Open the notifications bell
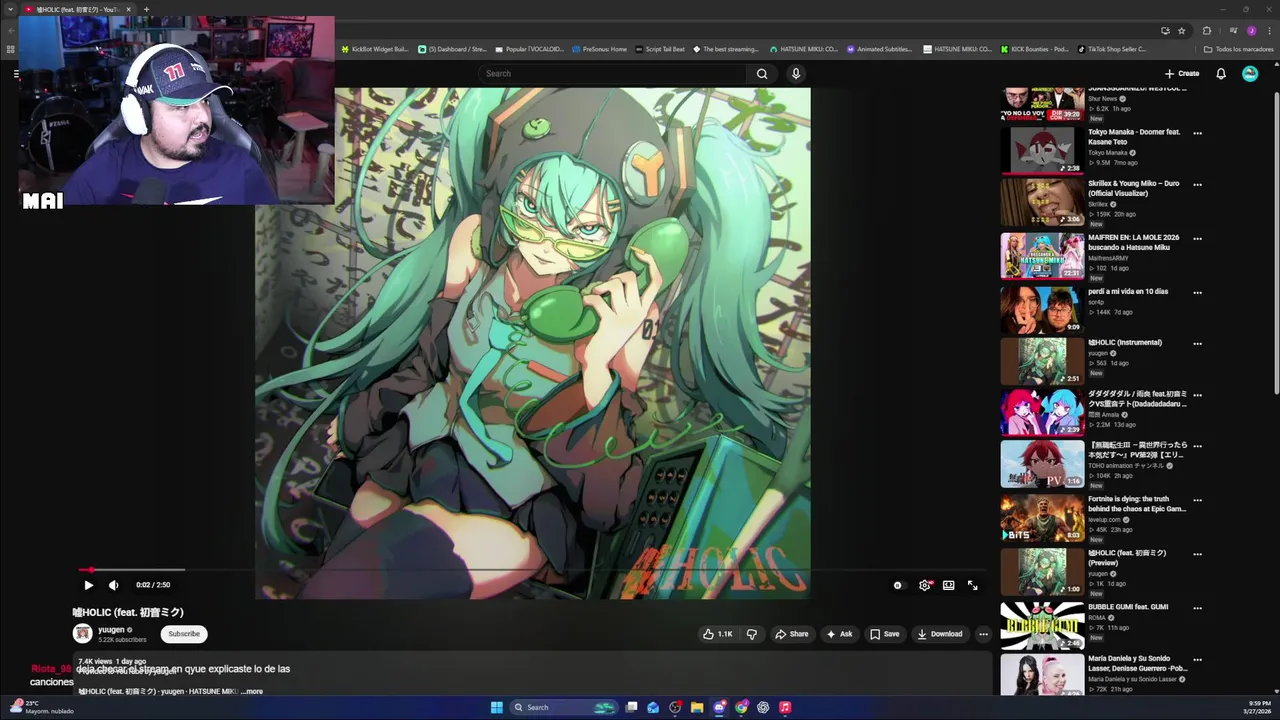 1221,73
